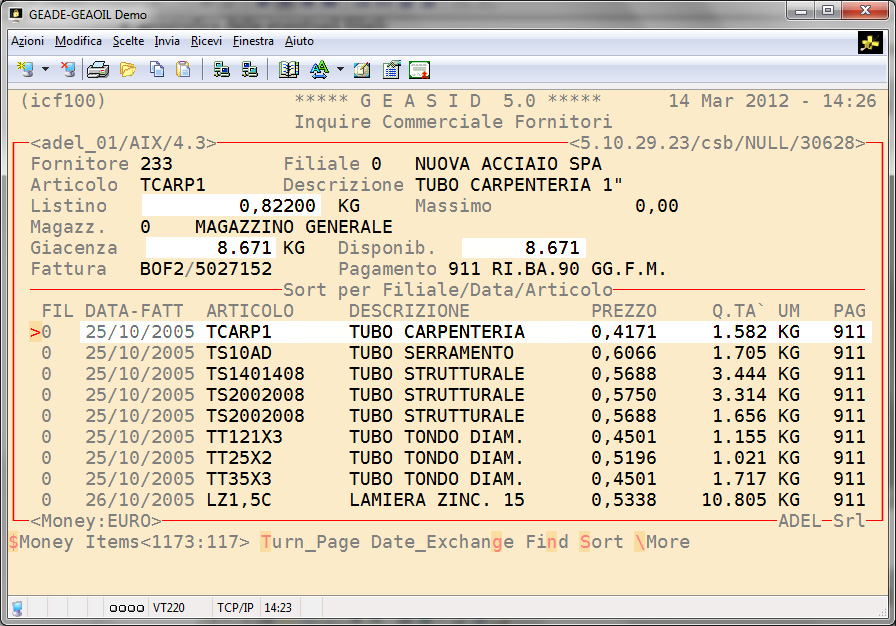Expand the dropdown arrow beside font icon
This screenshot has width=896, height=626.
pyautogui.click(x=340, y=70)
